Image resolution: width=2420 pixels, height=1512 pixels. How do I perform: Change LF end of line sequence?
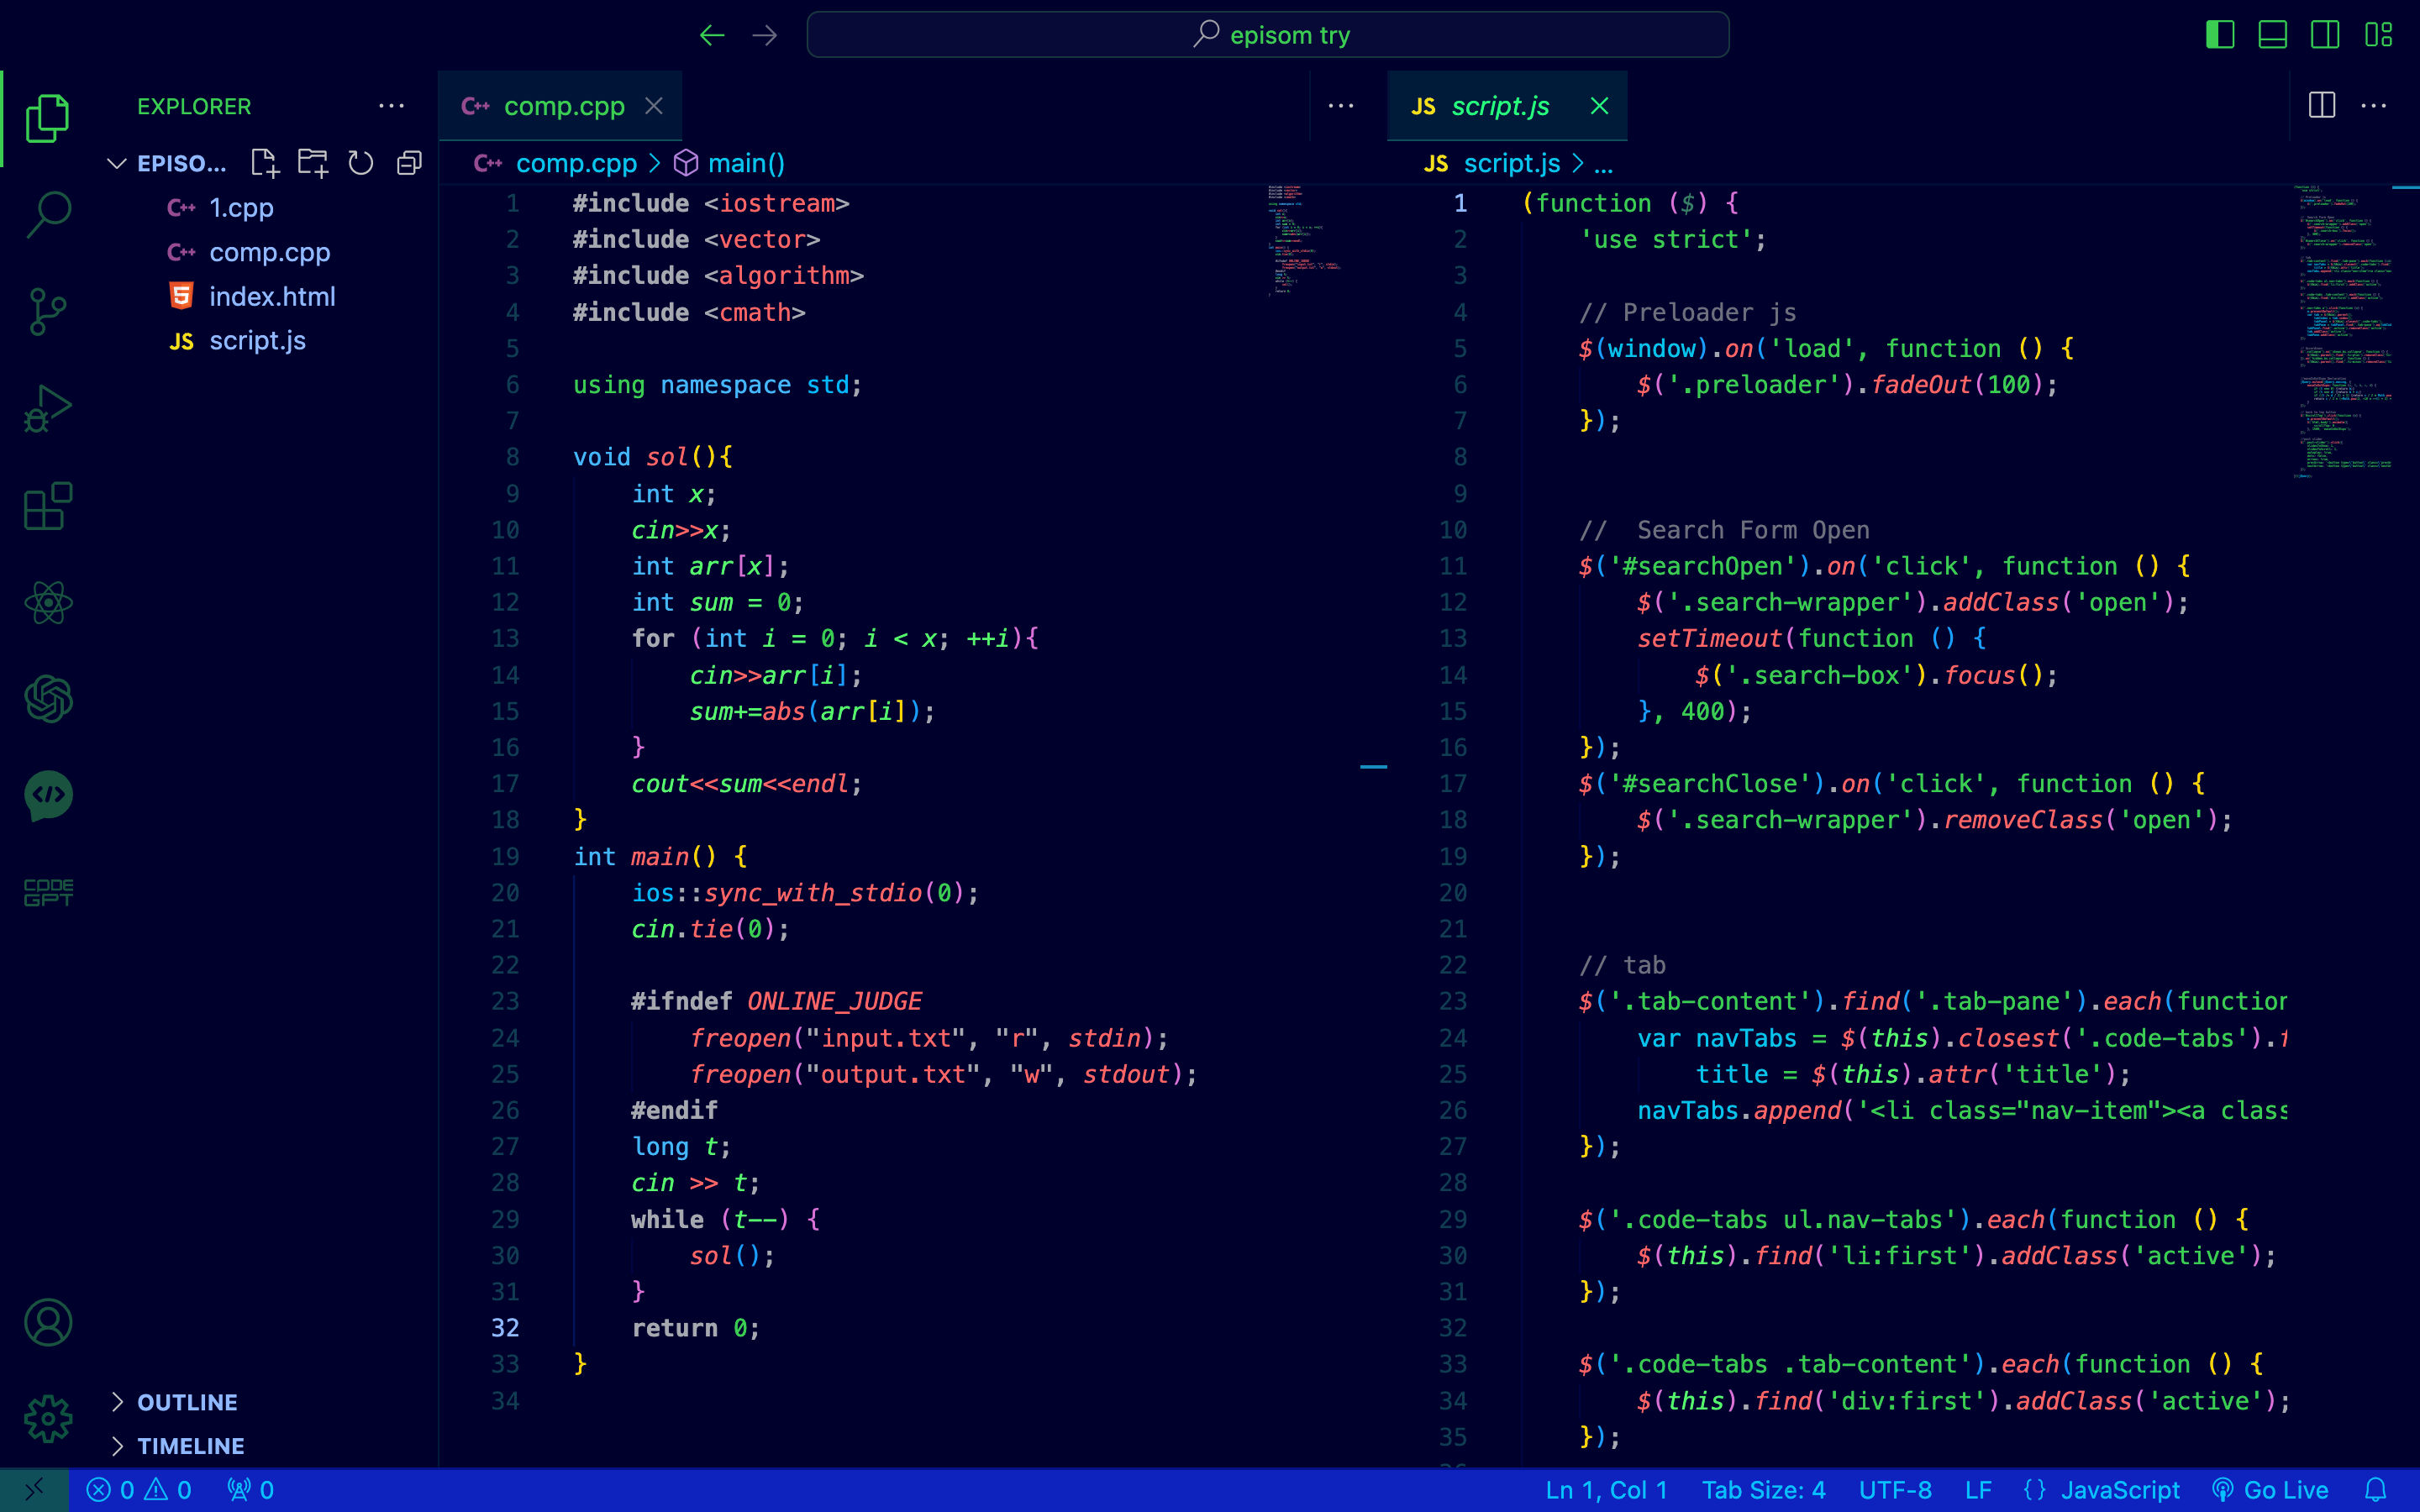coord(1978,1490)
